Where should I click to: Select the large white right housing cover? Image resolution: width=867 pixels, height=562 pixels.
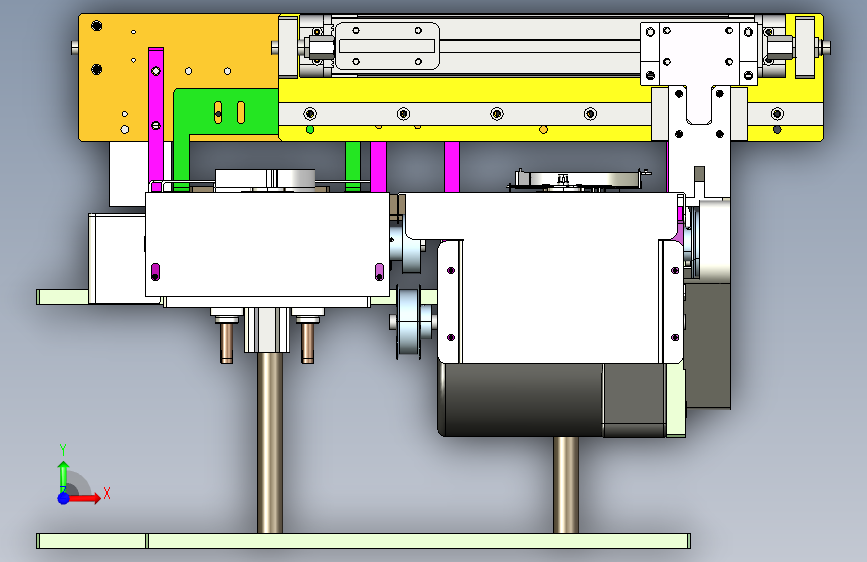(x=560, y=277)
